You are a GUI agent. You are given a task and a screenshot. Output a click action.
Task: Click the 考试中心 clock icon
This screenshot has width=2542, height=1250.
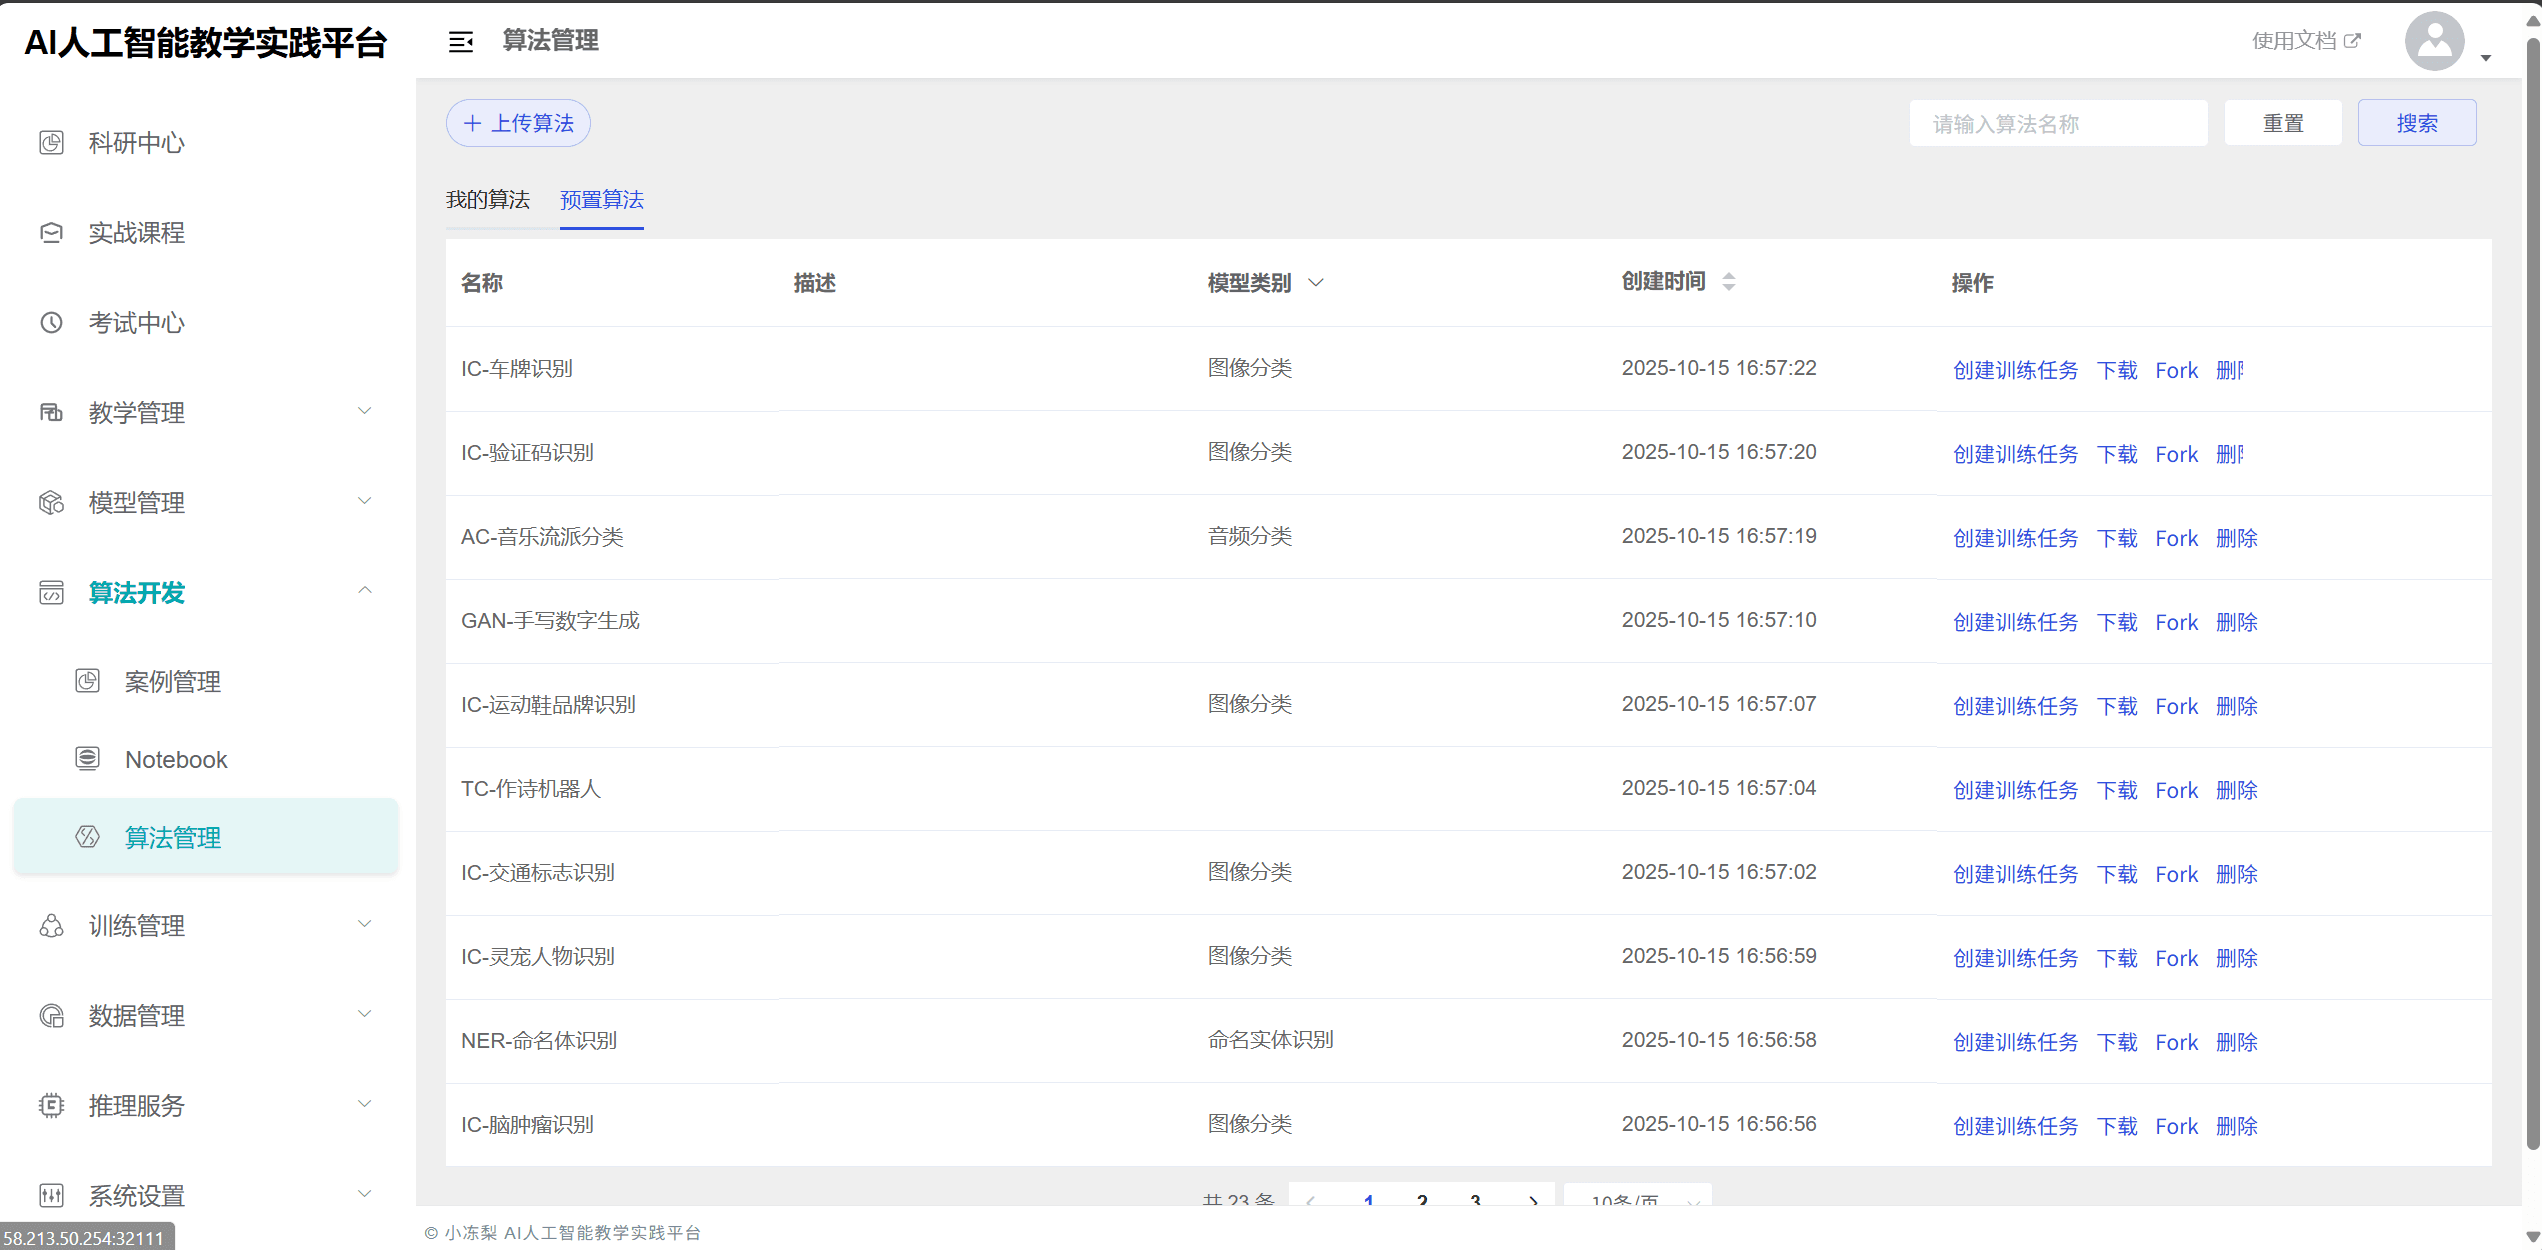(51, 323)
